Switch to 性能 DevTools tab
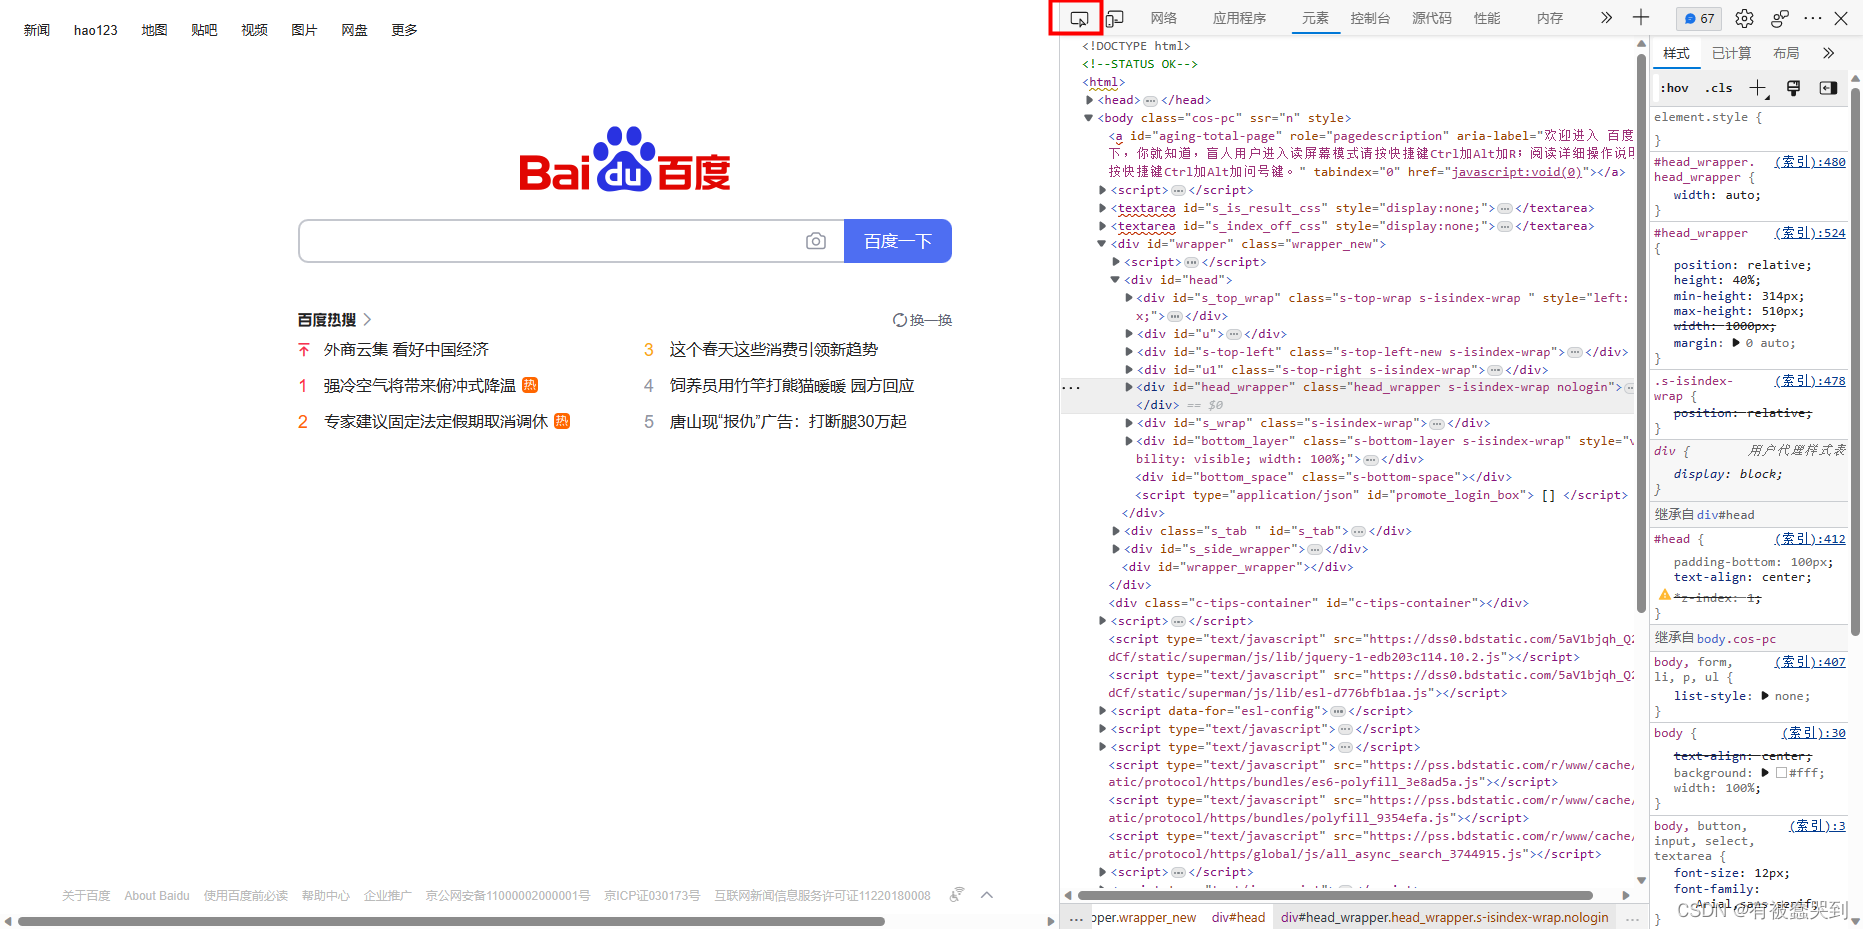 coord(1487,18)
